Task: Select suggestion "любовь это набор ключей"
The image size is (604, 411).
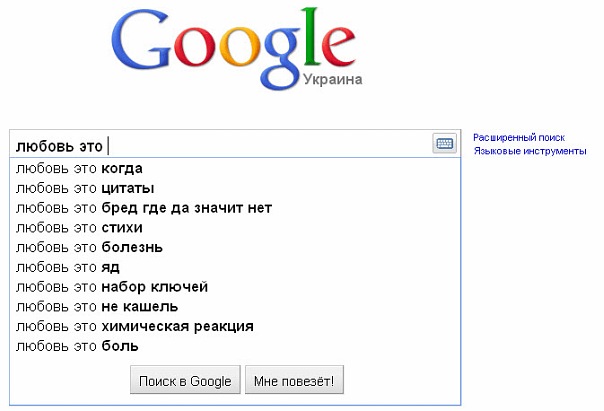Action: tap(111, 287)
